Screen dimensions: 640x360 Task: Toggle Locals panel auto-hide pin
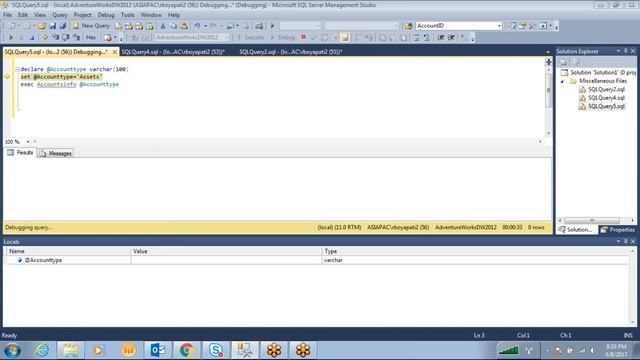tap(625, 241)
